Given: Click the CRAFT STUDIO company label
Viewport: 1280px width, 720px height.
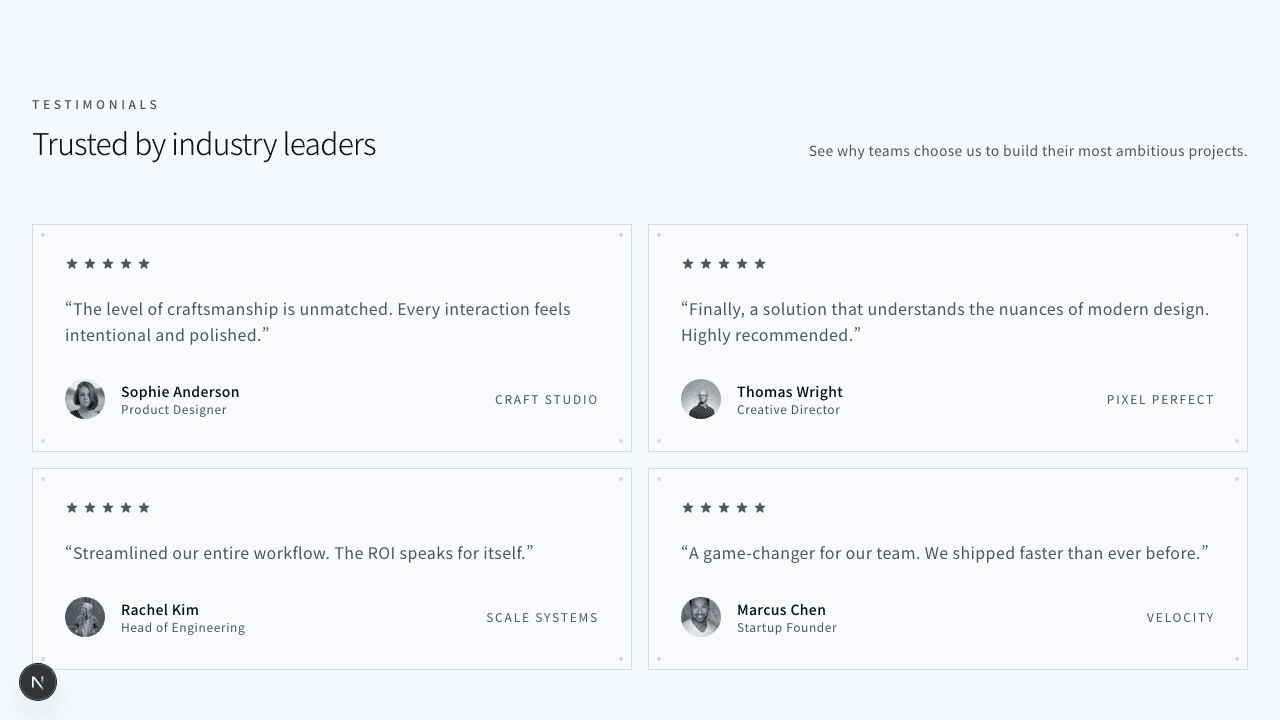Looking at the screenshot, I should (x=546, y=400).
